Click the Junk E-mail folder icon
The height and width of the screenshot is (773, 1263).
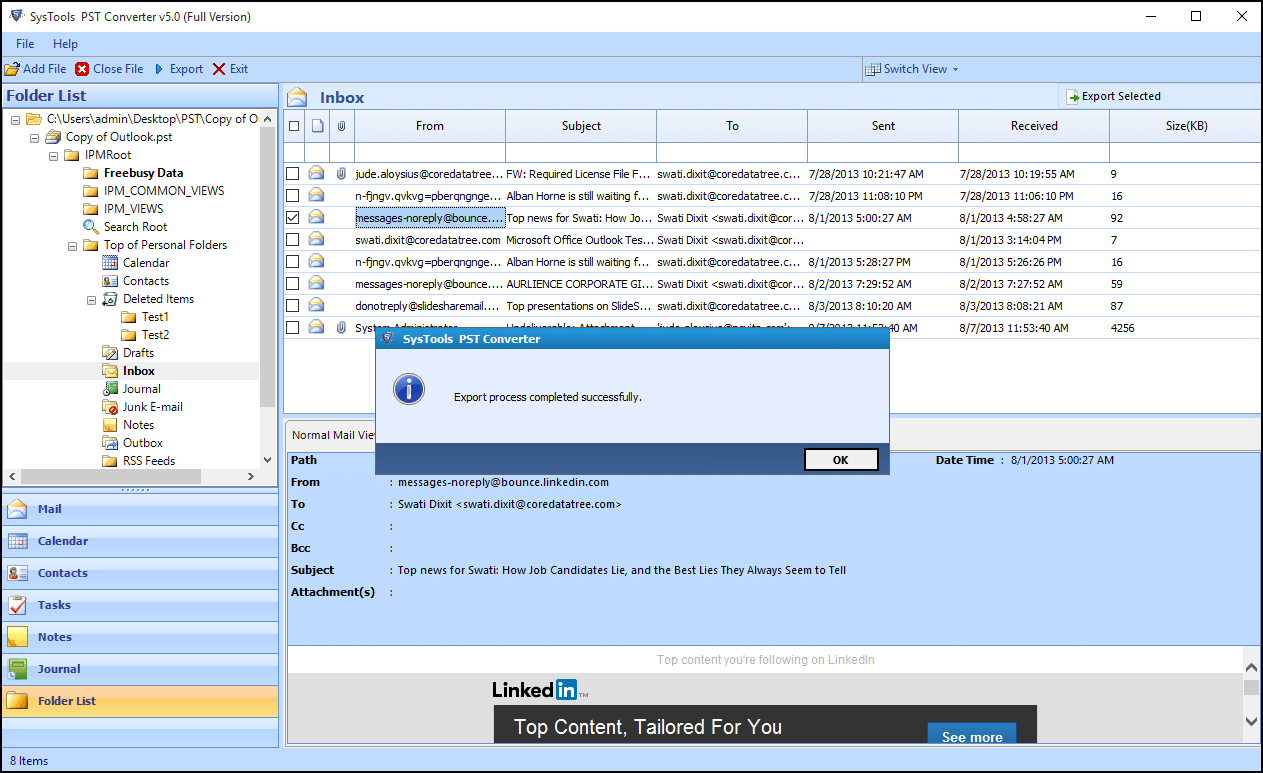[x=110, y=407]
